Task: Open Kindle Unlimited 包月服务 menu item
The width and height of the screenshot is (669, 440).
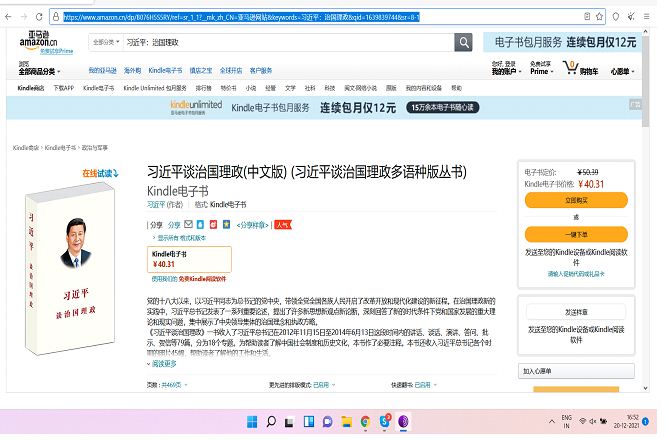Action: pos(155,88)
